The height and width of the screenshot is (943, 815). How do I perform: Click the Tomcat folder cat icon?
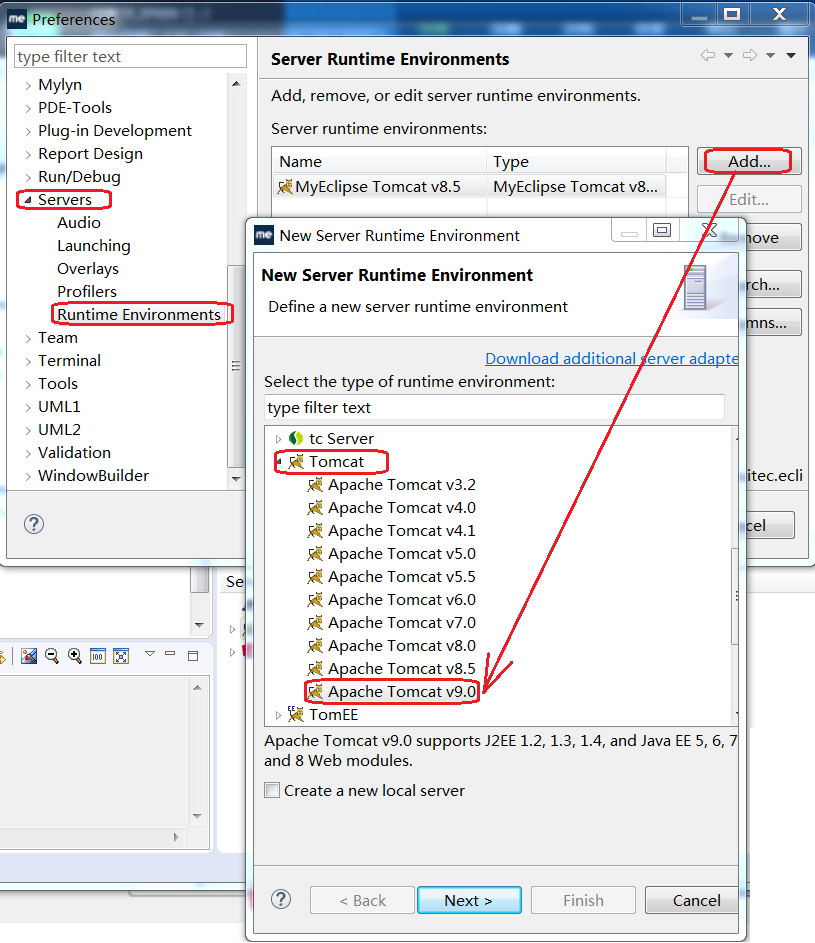296,462
